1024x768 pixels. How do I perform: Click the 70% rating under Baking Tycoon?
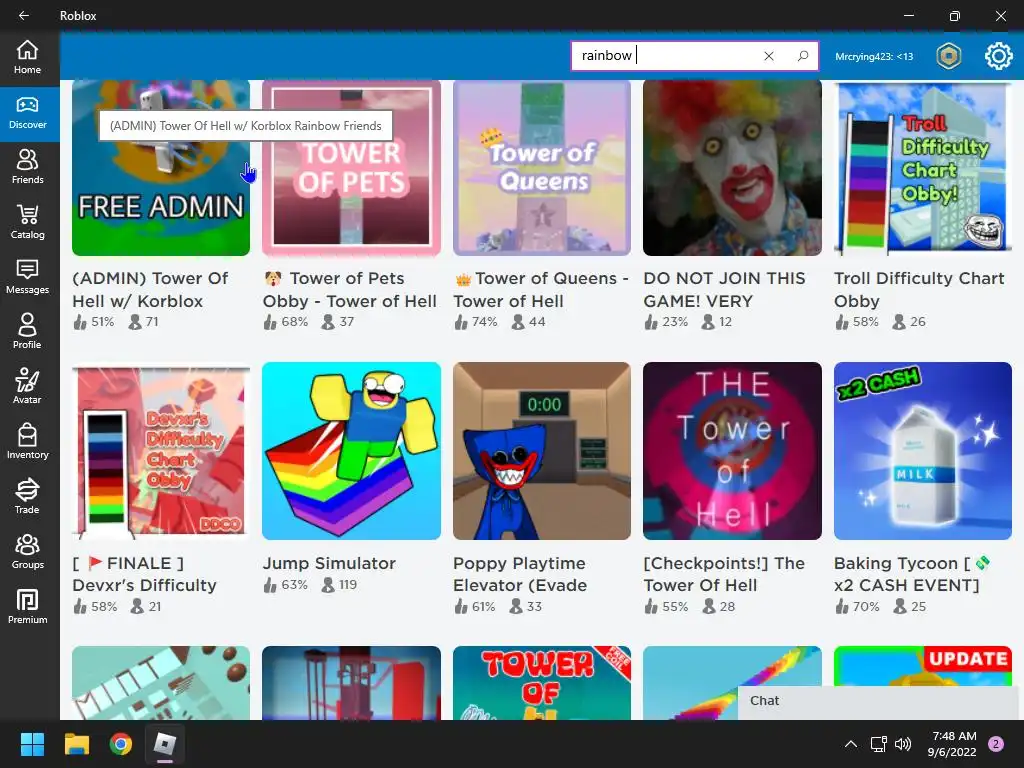(857, 607)
